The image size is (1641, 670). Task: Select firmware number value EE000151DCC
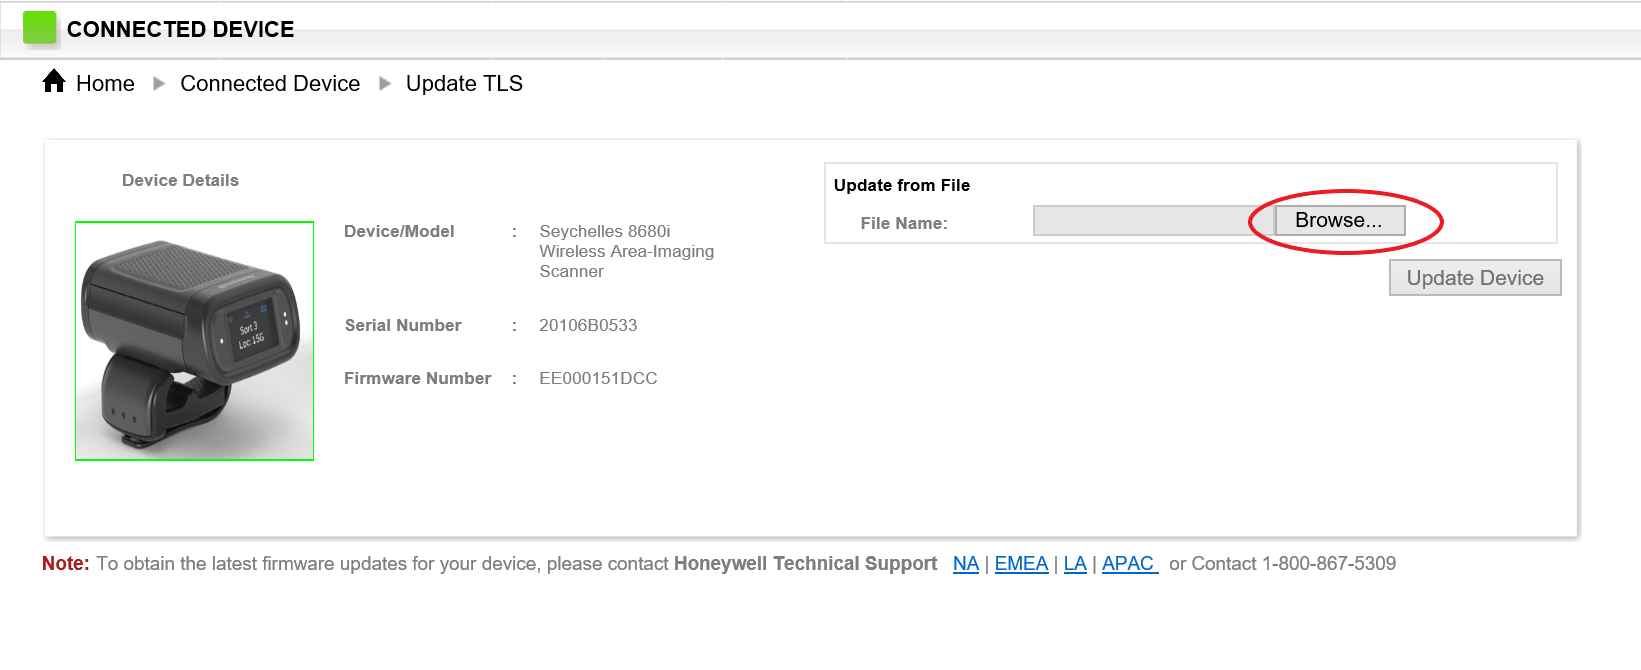(x=598, y=378)
